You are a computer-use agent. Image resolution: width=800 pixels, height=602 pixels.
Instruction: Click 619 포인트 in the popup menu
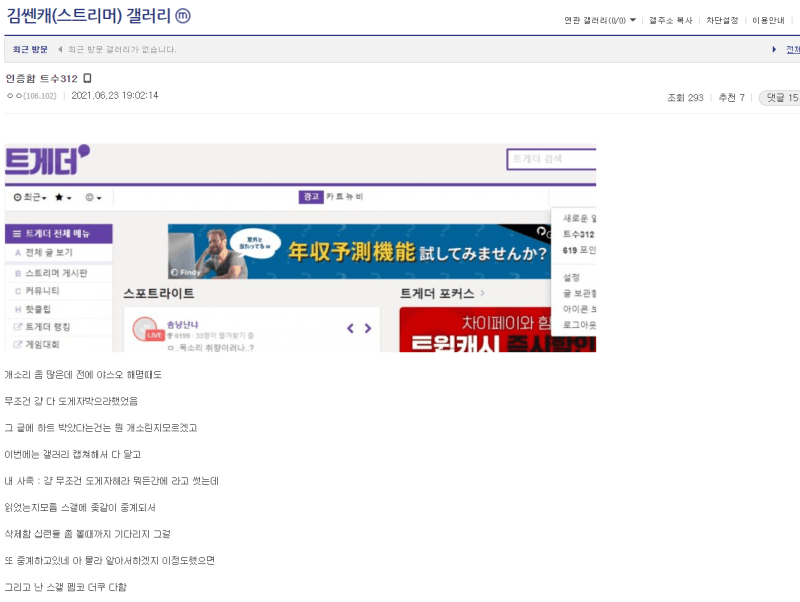579,250
